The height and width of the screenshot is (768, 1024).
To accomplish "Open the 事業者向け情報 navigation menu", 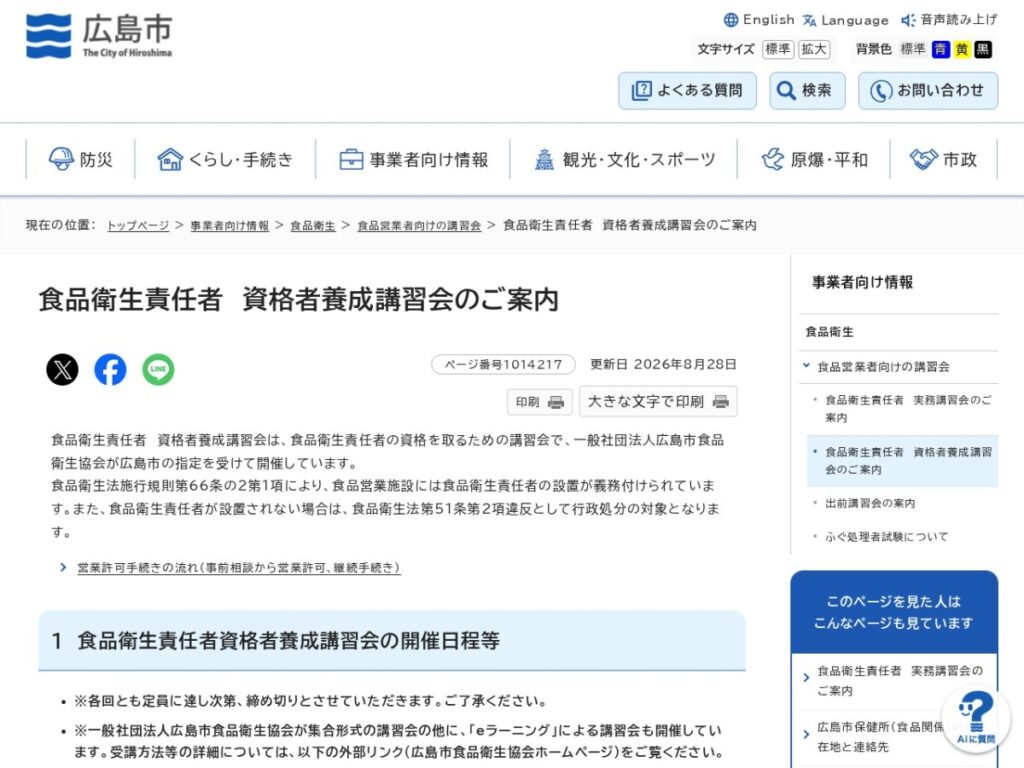I will coord(413,159).
